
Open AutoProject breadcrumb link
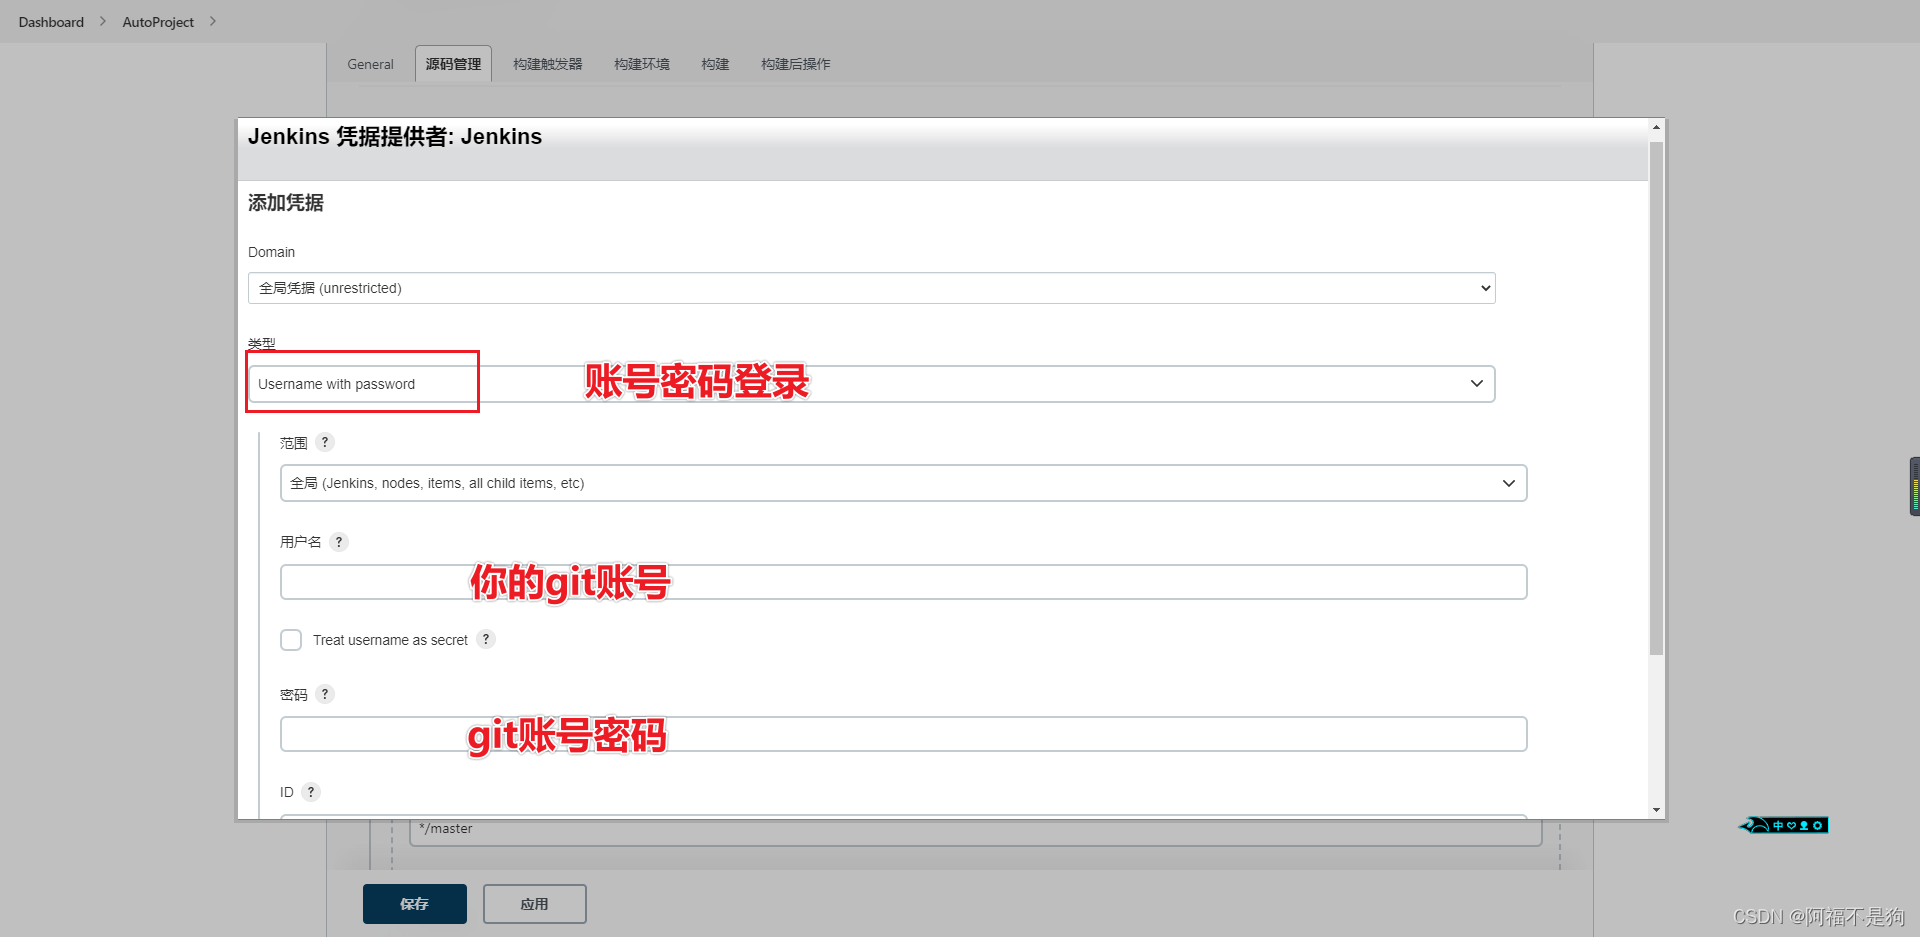[x=158, y=22]
